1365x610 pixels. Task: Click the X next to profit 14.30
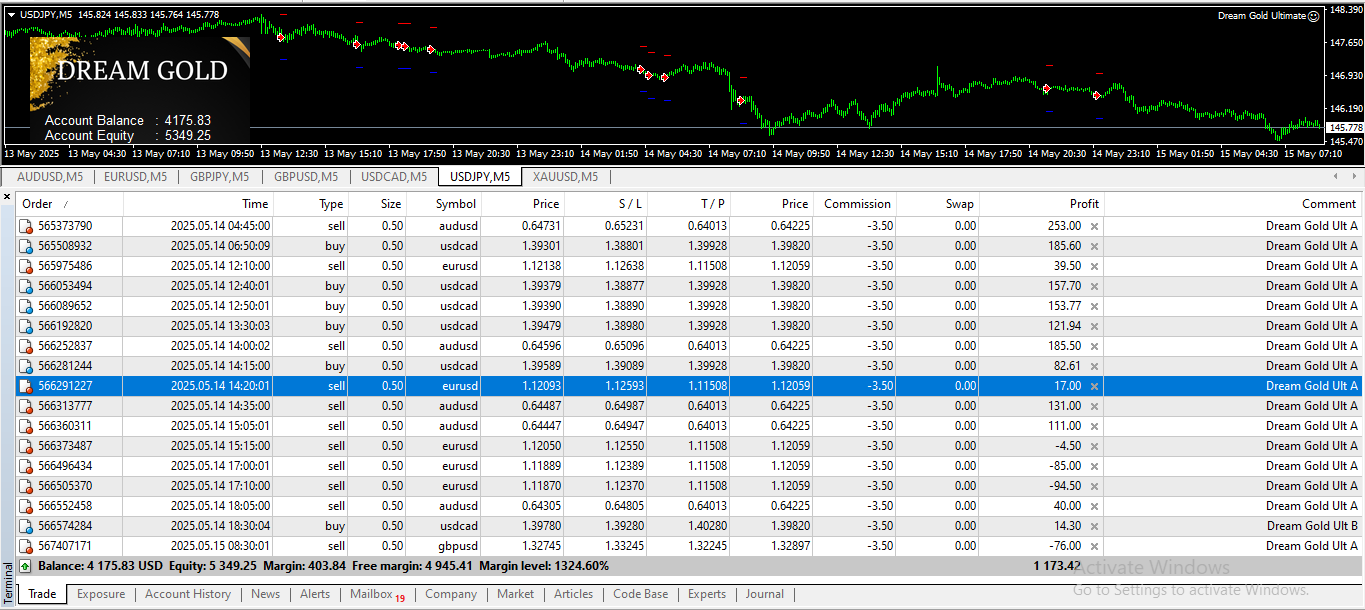[x=1094, y=526]
